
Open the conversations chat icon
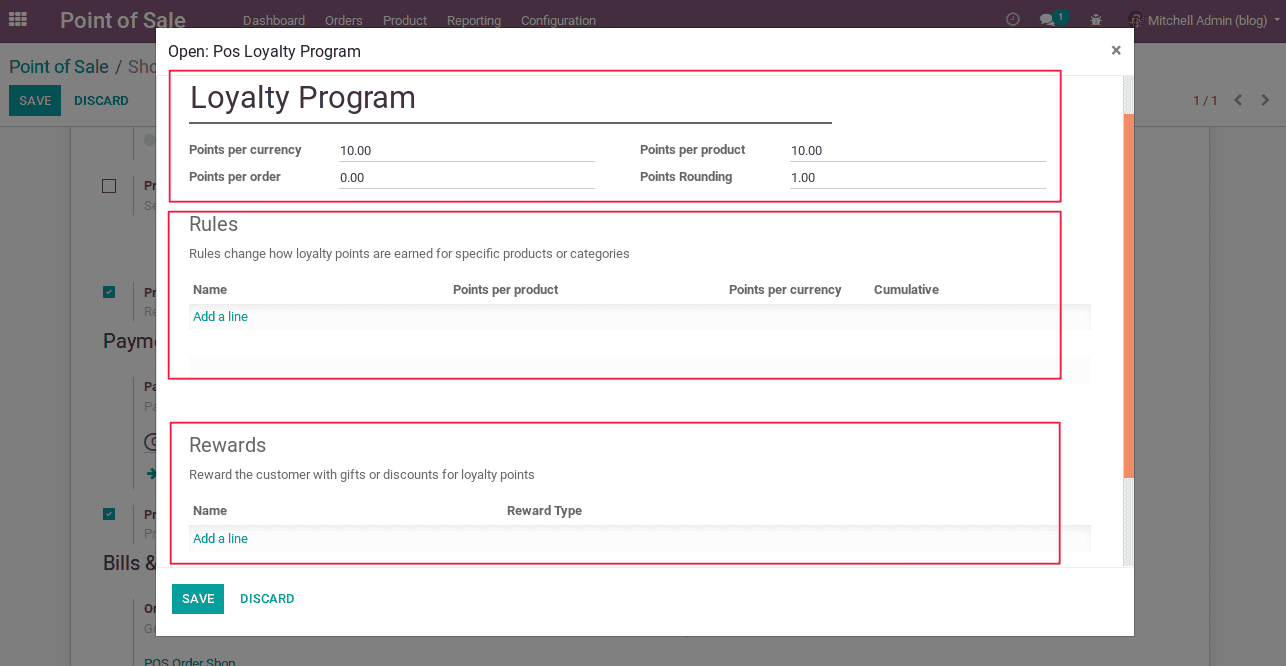[x=1049, y=20]
